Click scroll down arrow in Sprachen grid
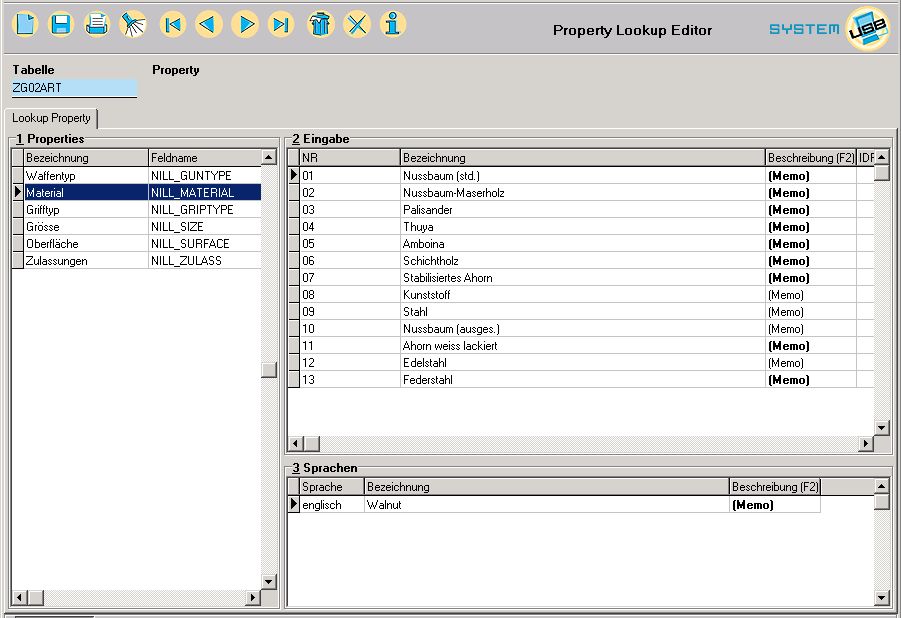Viewport: 901px width, 618px height. point(882,598)
